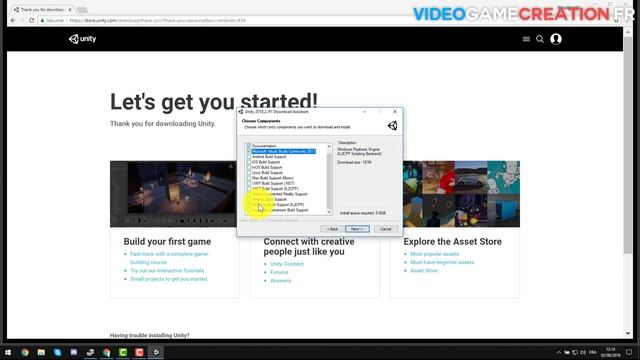Toggle the Documentation component checkbox
Screen dimensions: 640x360
point(249,146)
